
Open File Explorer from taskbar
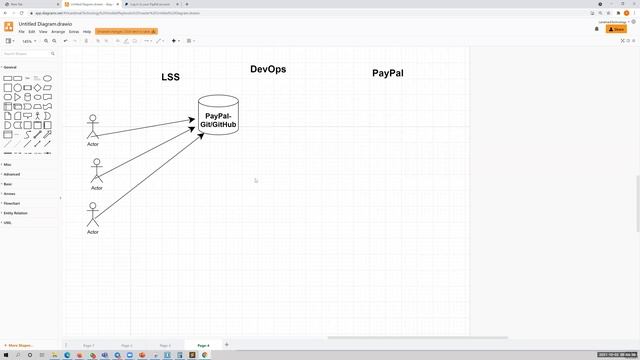tap(54, 355)
